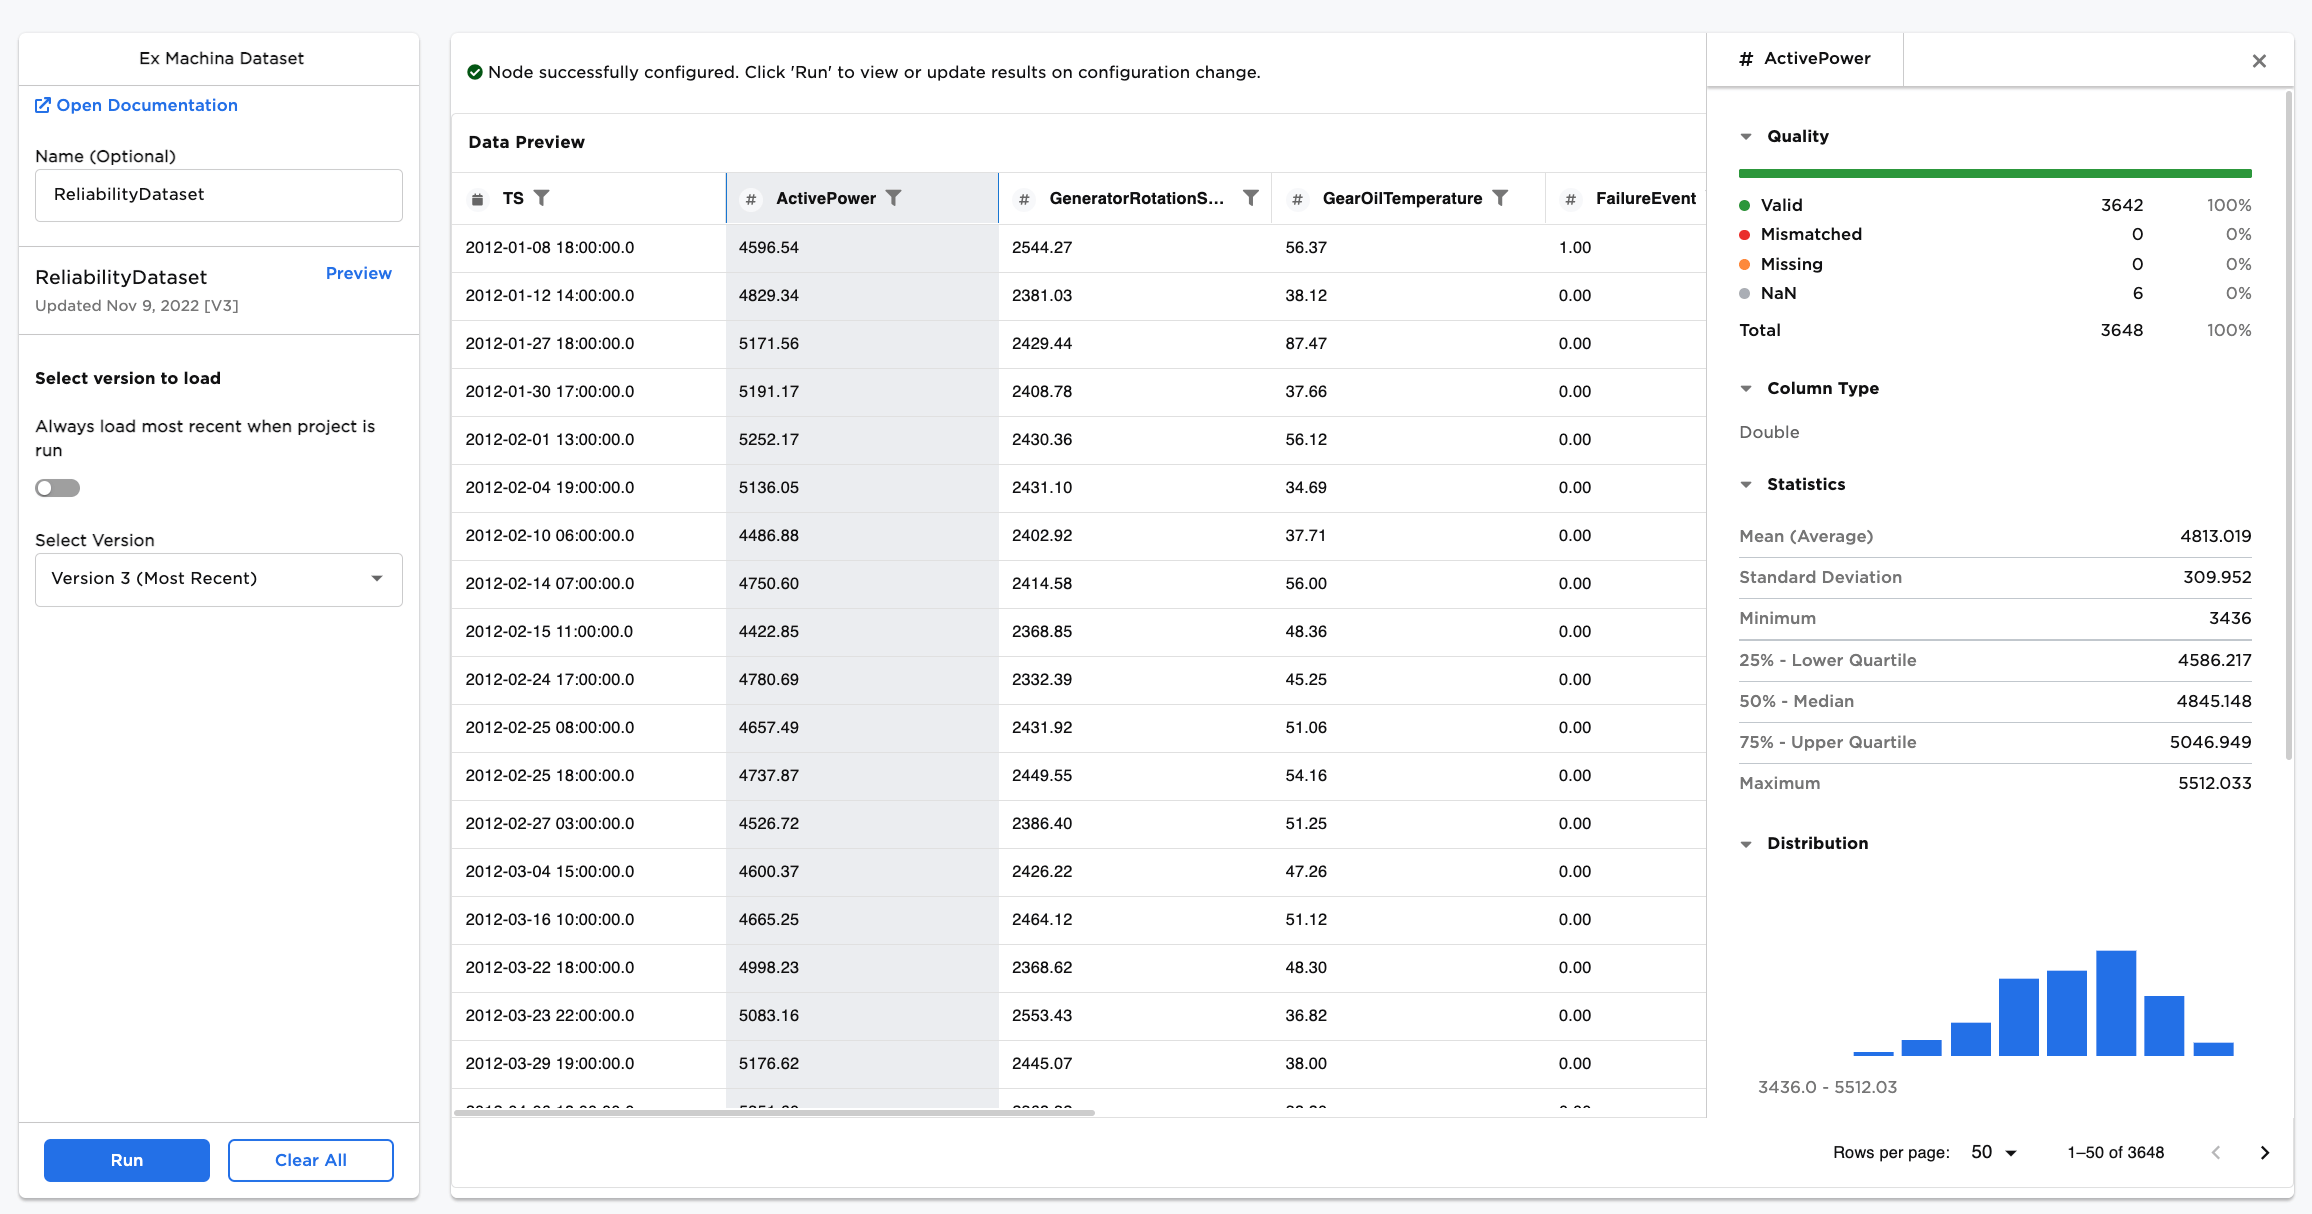Viewport: 2312px width, 1214px height.
Task: Click the TS column filter icon
Action: click(x=547, y=200)
